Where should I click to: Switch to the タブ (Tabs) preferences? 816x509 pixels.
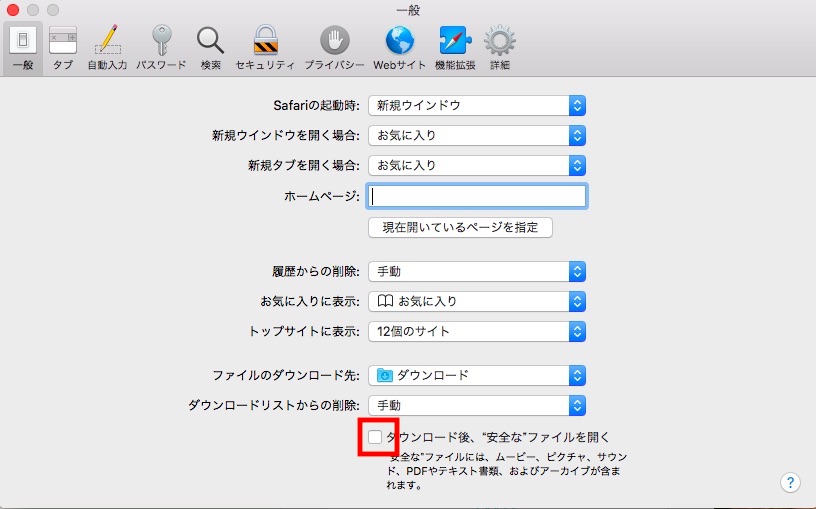[x=63, y=48]
